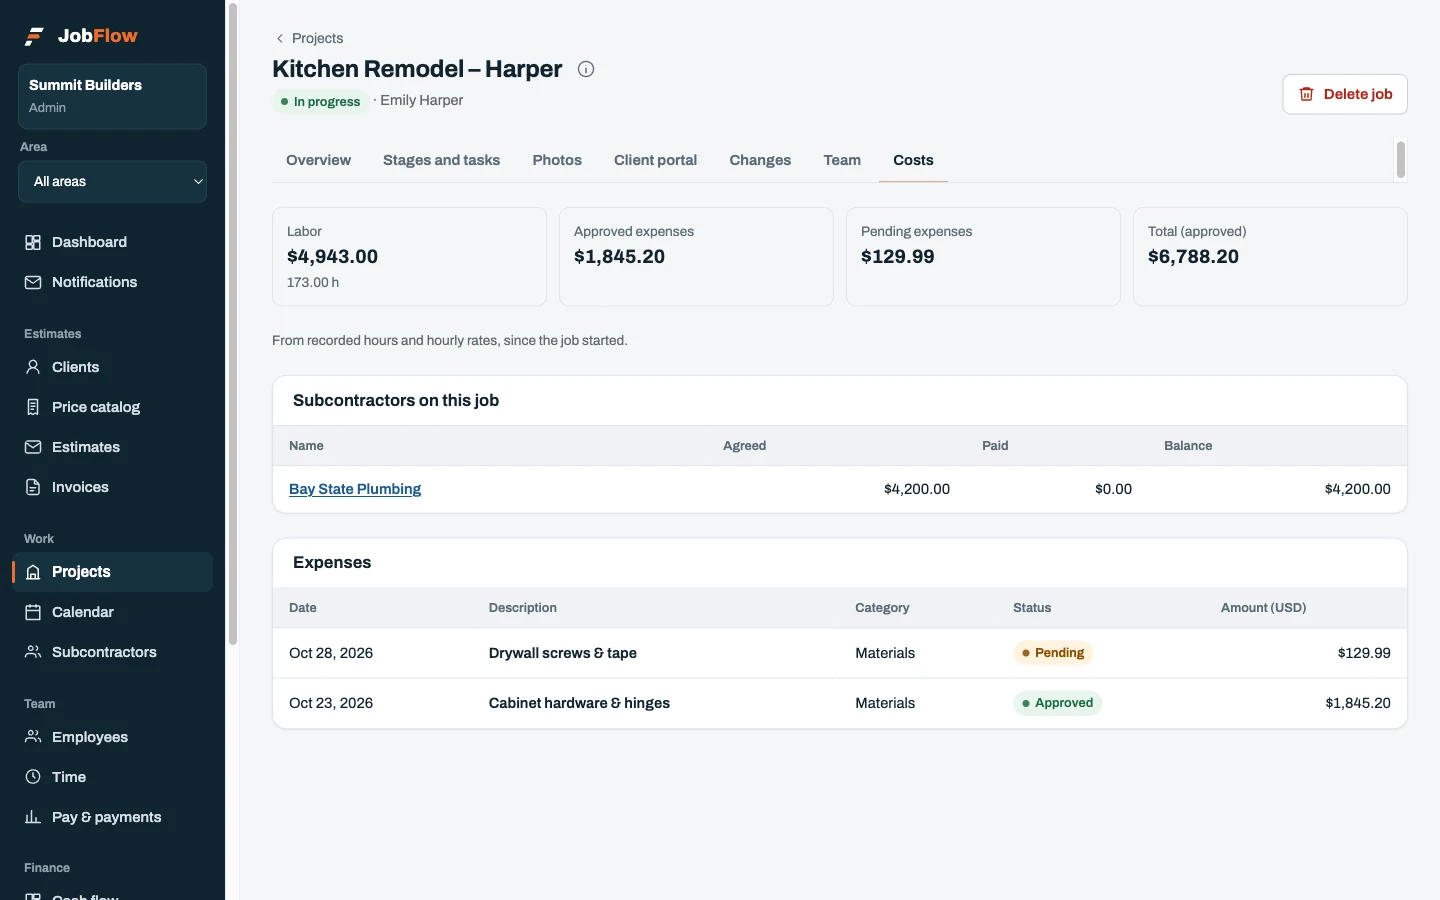The height and width of the screenshot is (900, 1440).
Task: Open the Stages and tasks tab
Action: tap(441, 160)
